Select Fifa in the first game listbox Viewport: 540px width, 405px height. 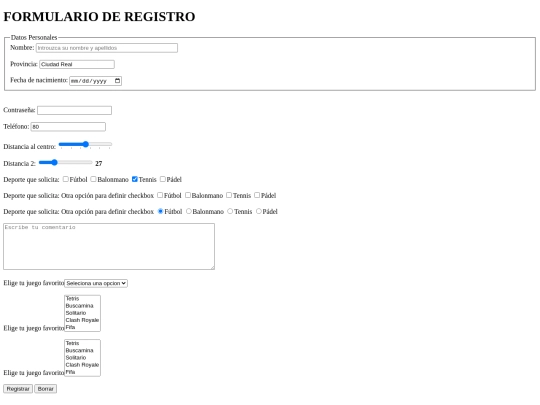click(x=82, y=327)
